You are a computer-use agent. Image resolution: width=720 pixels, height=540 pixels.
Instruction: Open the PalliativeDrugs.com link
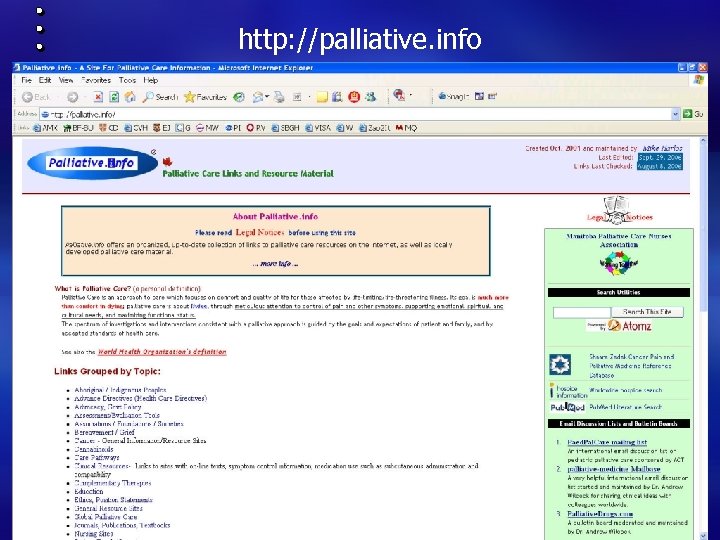tap(600, 514)
